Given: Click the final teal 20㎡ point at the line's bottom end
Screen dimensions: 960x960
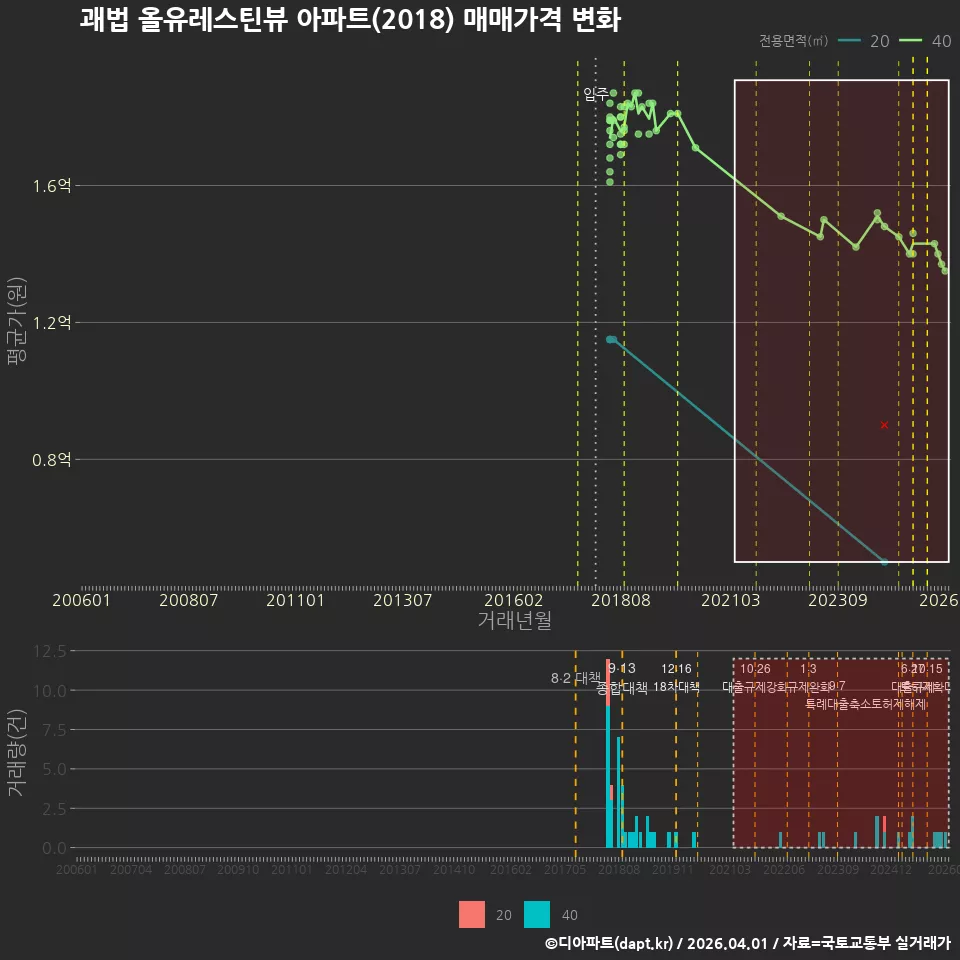Looking at the screenshot, I should [x=884, y=561].
